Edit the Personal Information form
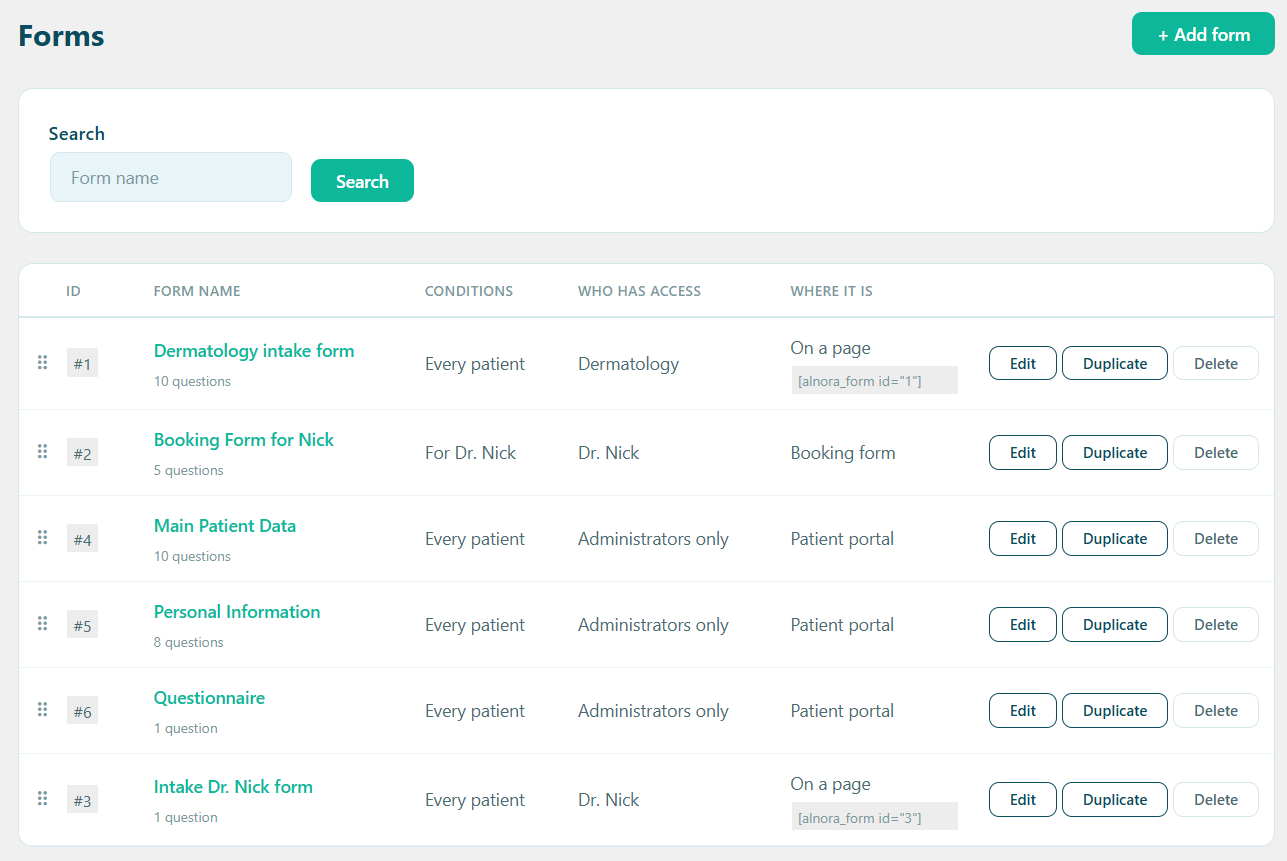 [1023, 624]
